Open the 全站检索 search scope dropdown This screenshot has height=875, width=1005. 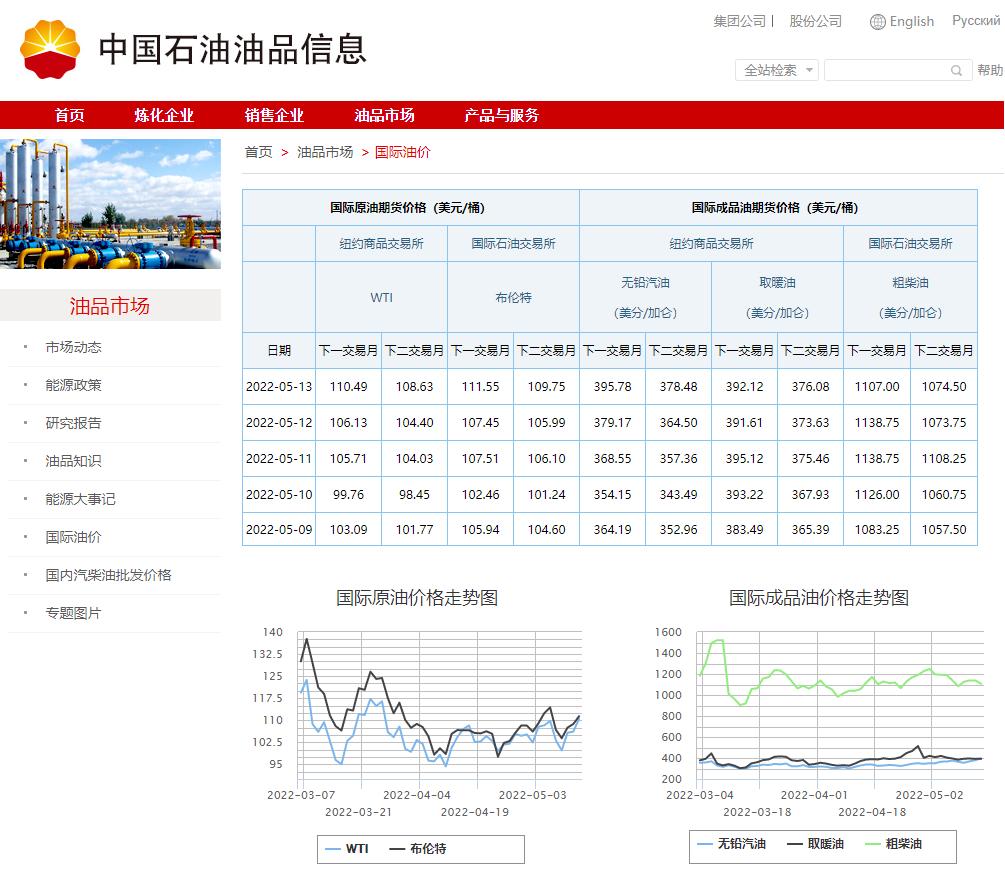click(x=776, y=71)
